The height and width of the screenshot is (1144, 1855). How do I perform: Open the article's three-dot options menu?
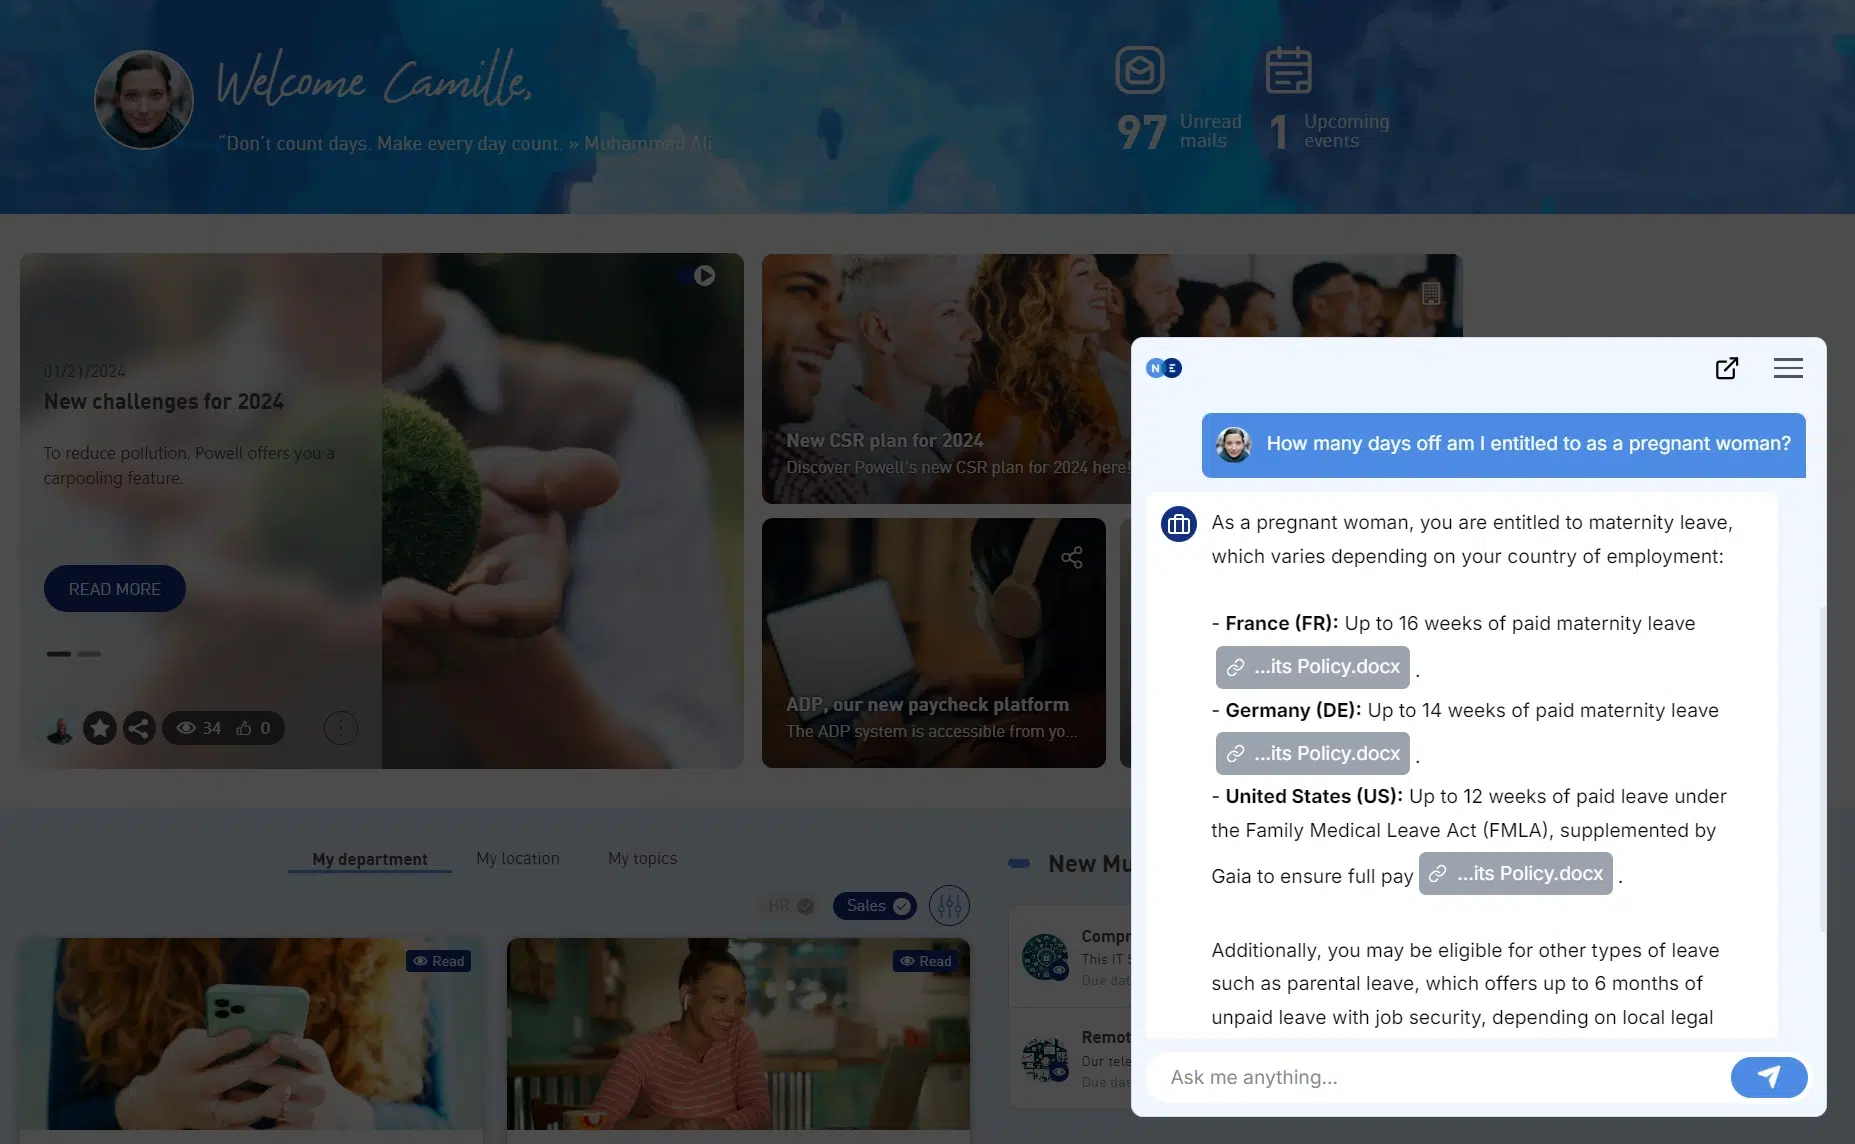341,728
